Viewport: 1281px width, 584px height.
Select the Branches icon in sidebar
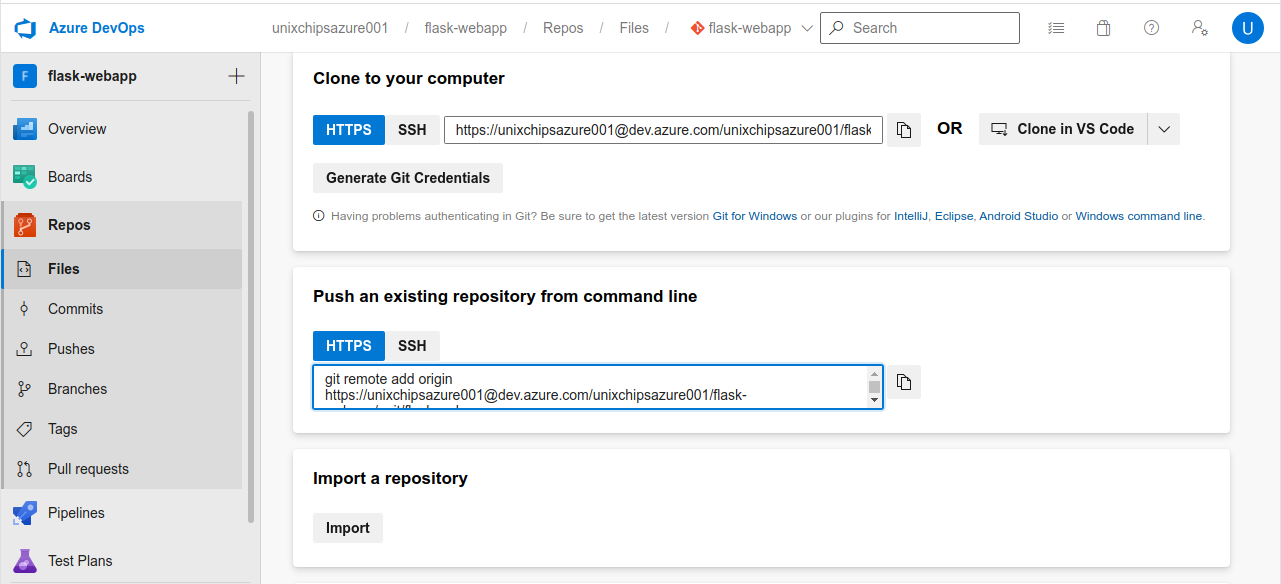25,389
